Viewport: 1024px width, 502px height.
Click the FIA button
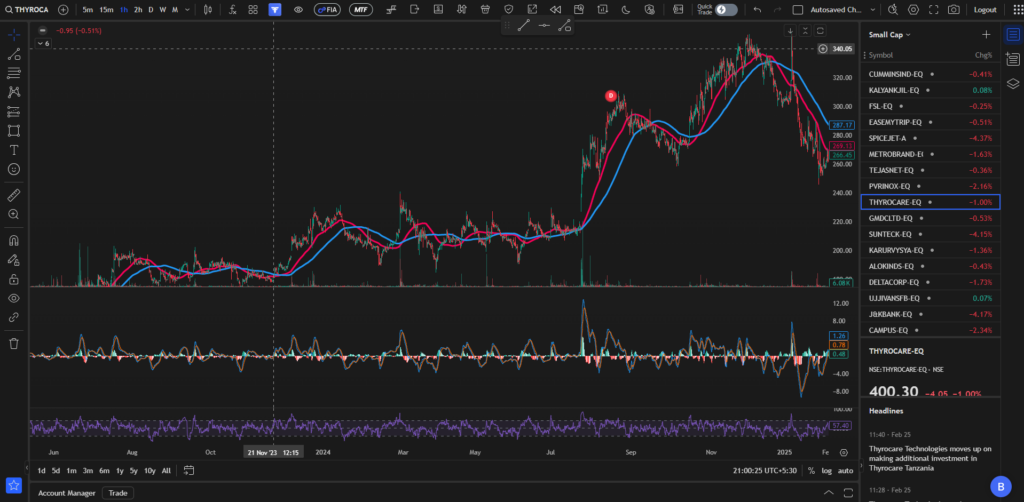326,10
